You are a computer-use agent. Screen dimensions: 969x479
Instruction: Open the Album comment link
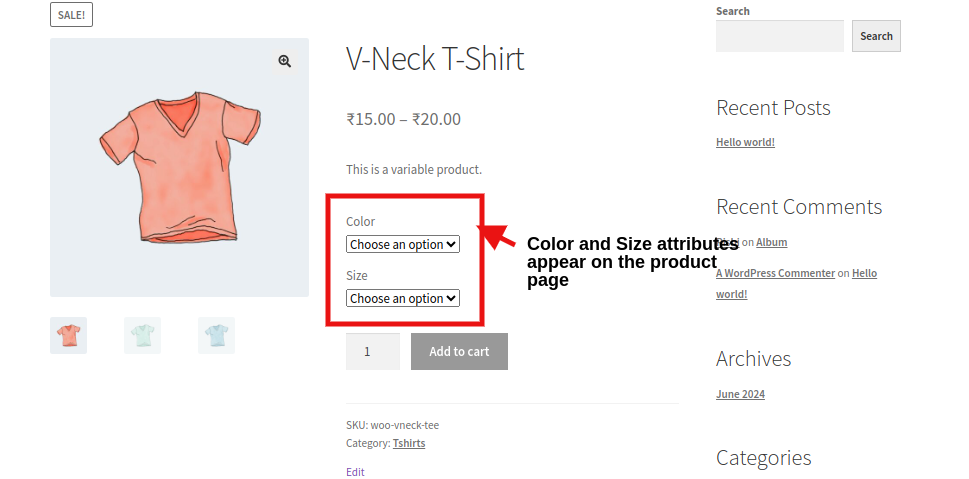point(771,242)
